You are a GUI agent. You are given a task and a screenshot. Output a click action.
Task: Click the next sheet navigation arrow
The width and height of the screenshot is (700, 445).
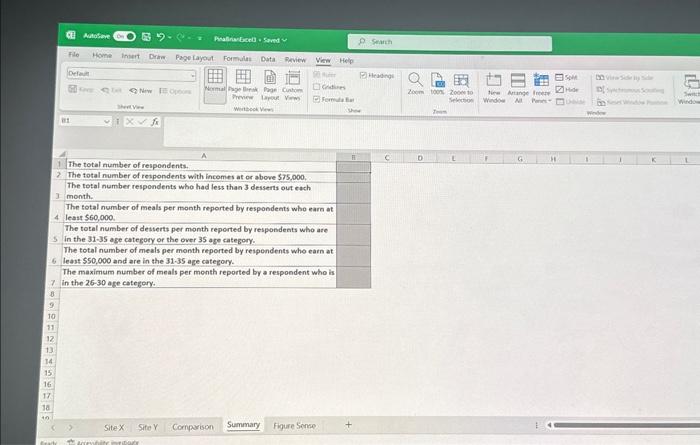click(x=70, y=428)
